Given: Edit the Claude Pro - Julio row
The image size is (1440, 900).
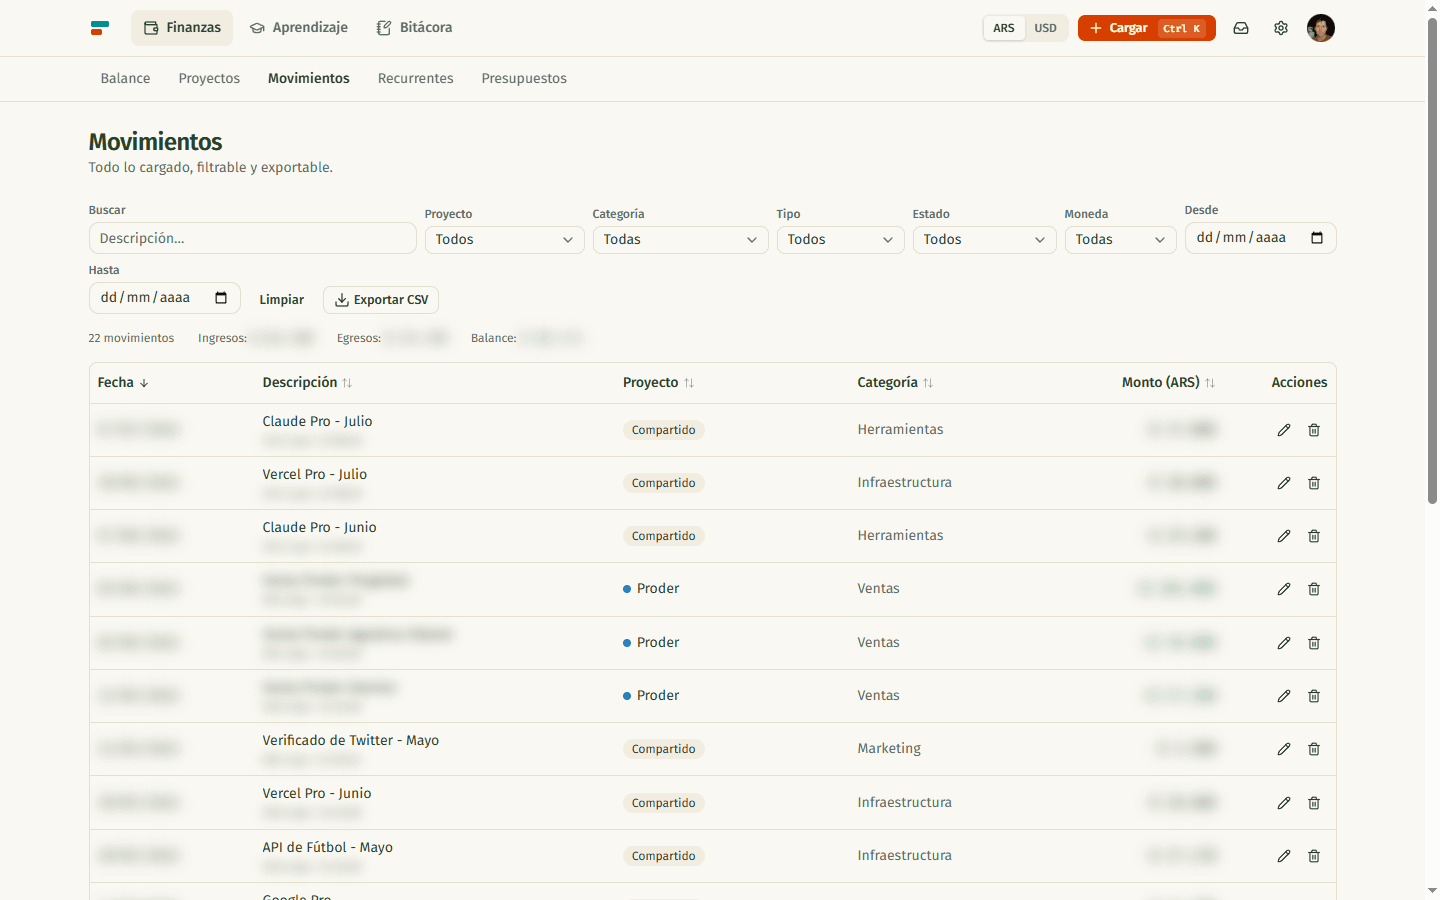Looking at the screenshot, I should tap(1284, 430).
